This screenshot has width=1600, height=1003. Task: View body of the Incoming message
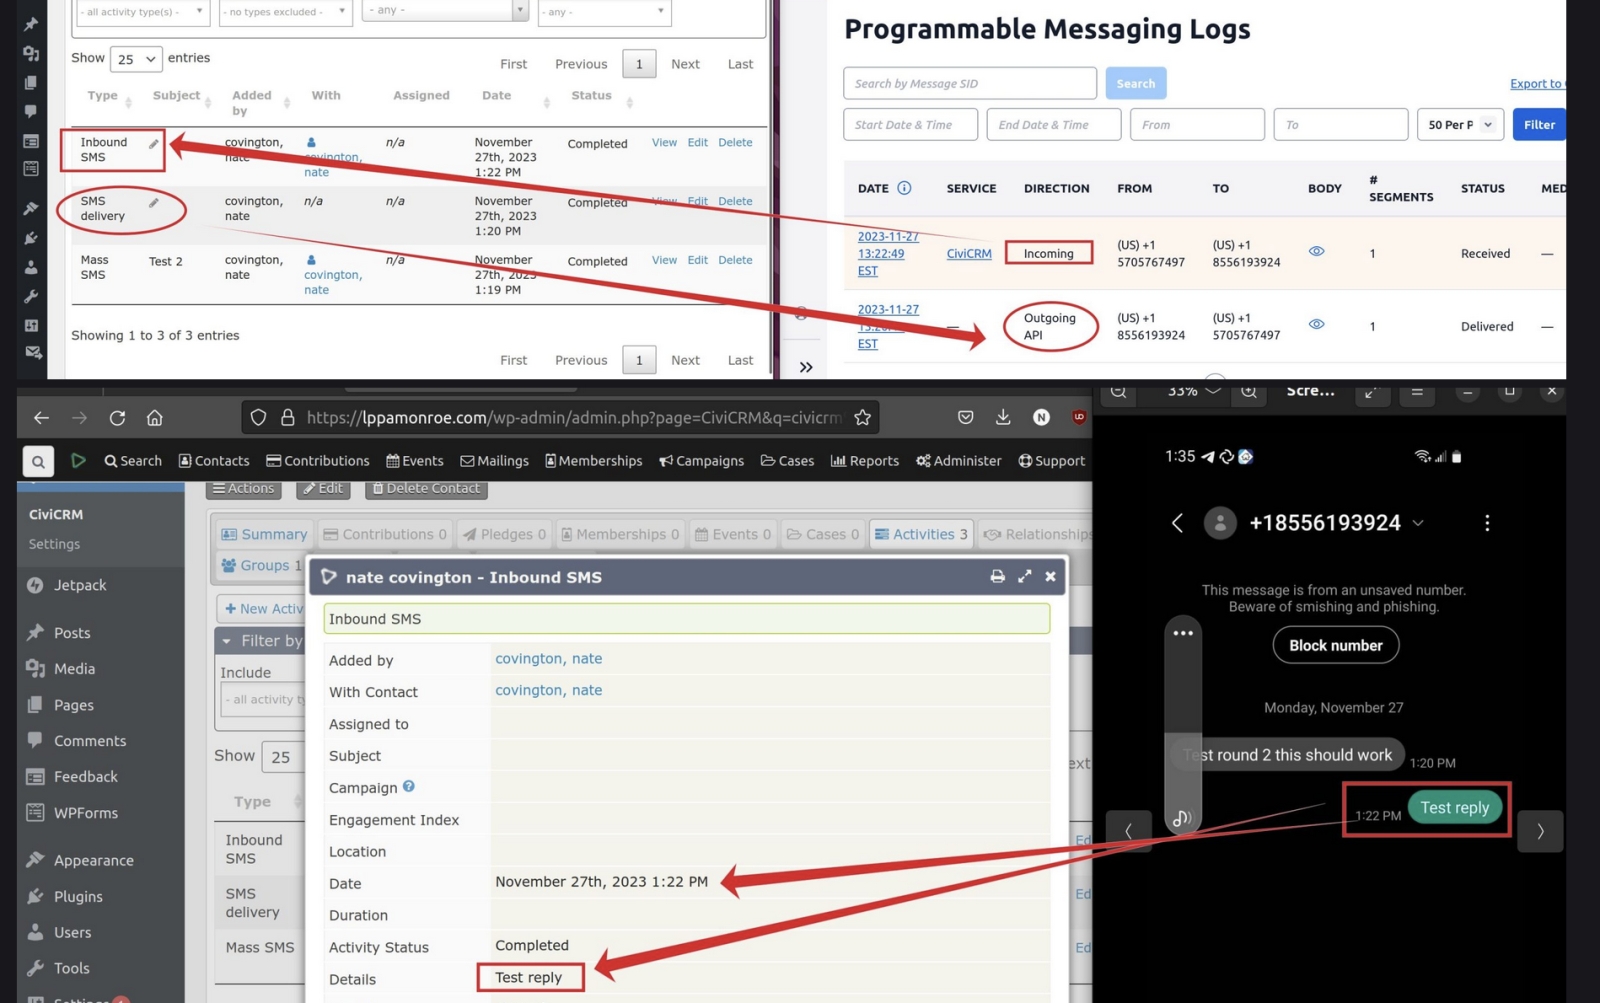(x=1316, y=252)
